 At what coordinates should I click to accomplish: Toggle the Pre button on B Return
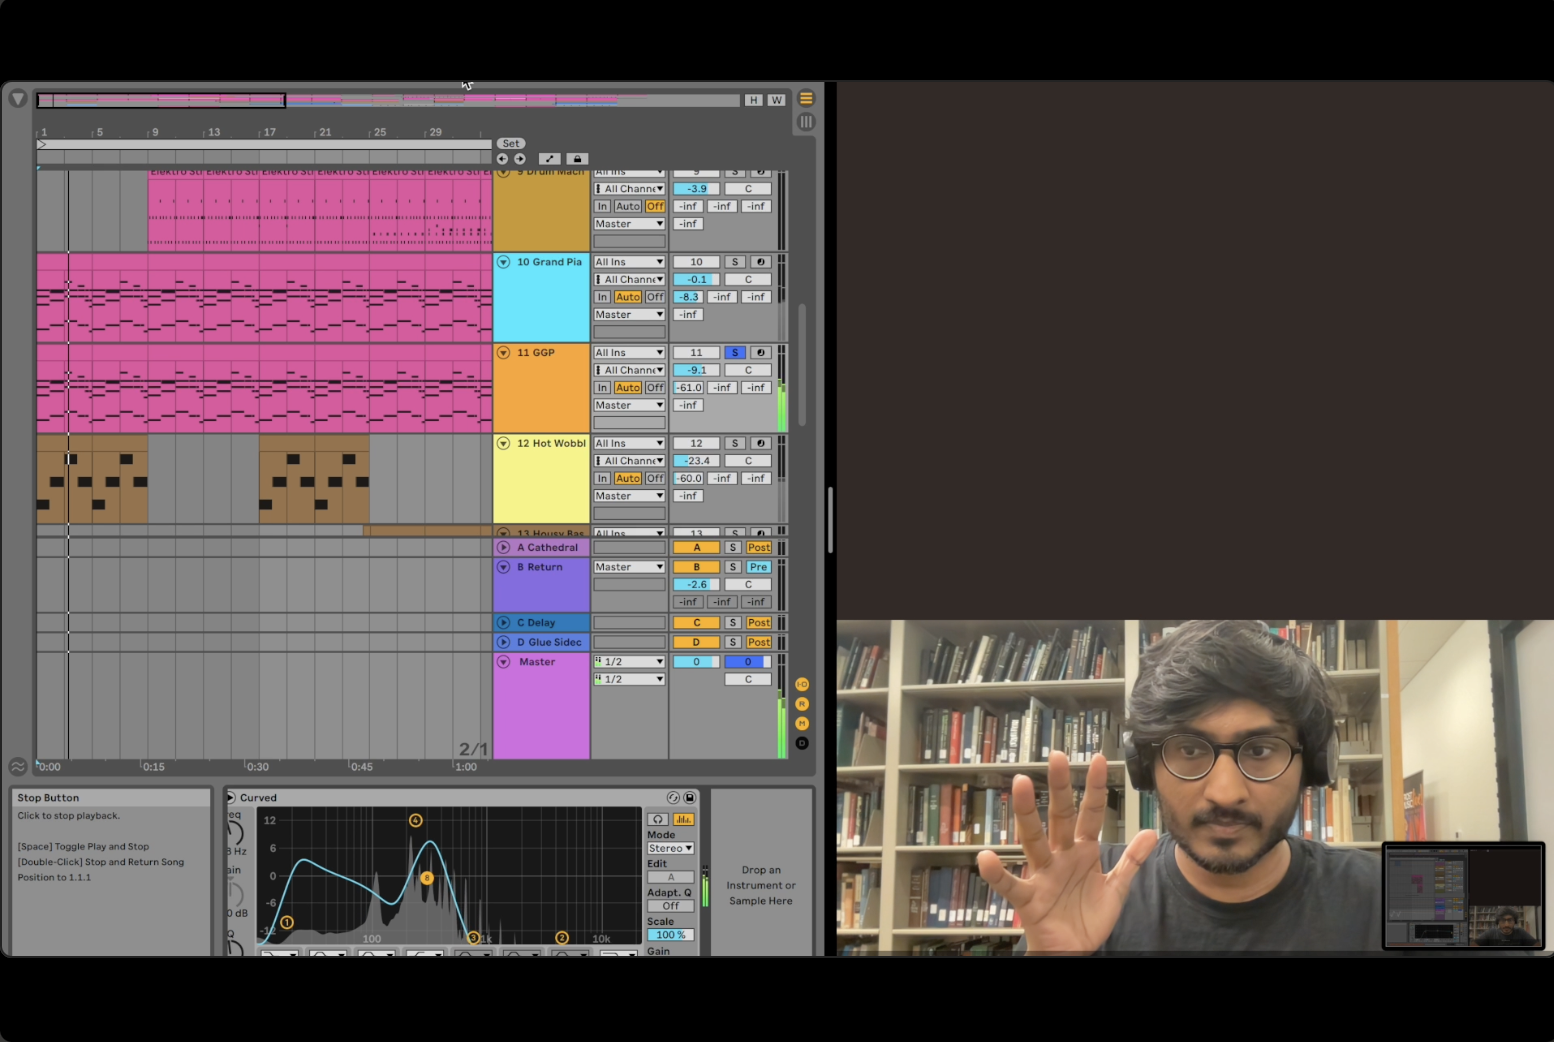759,567
